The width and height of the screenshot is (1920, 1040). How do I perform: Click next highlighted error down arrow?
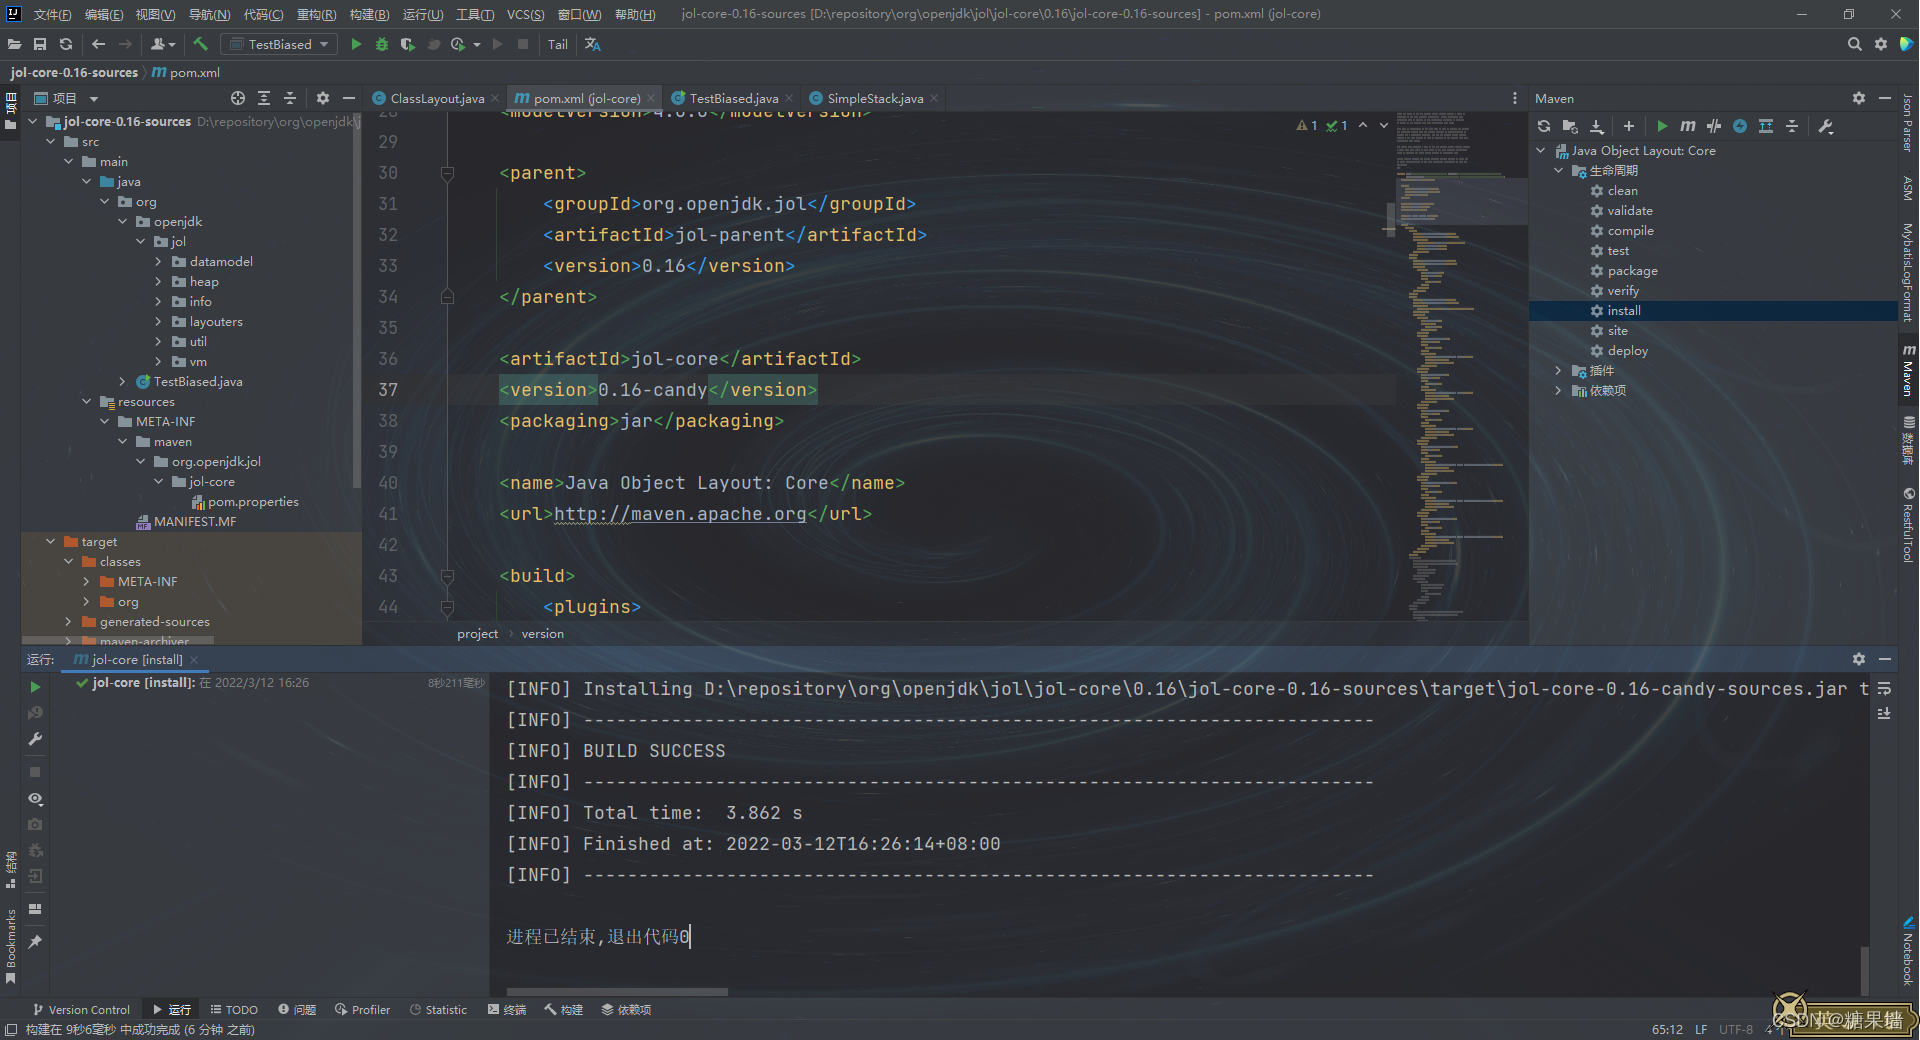(x=1384, y=126)
